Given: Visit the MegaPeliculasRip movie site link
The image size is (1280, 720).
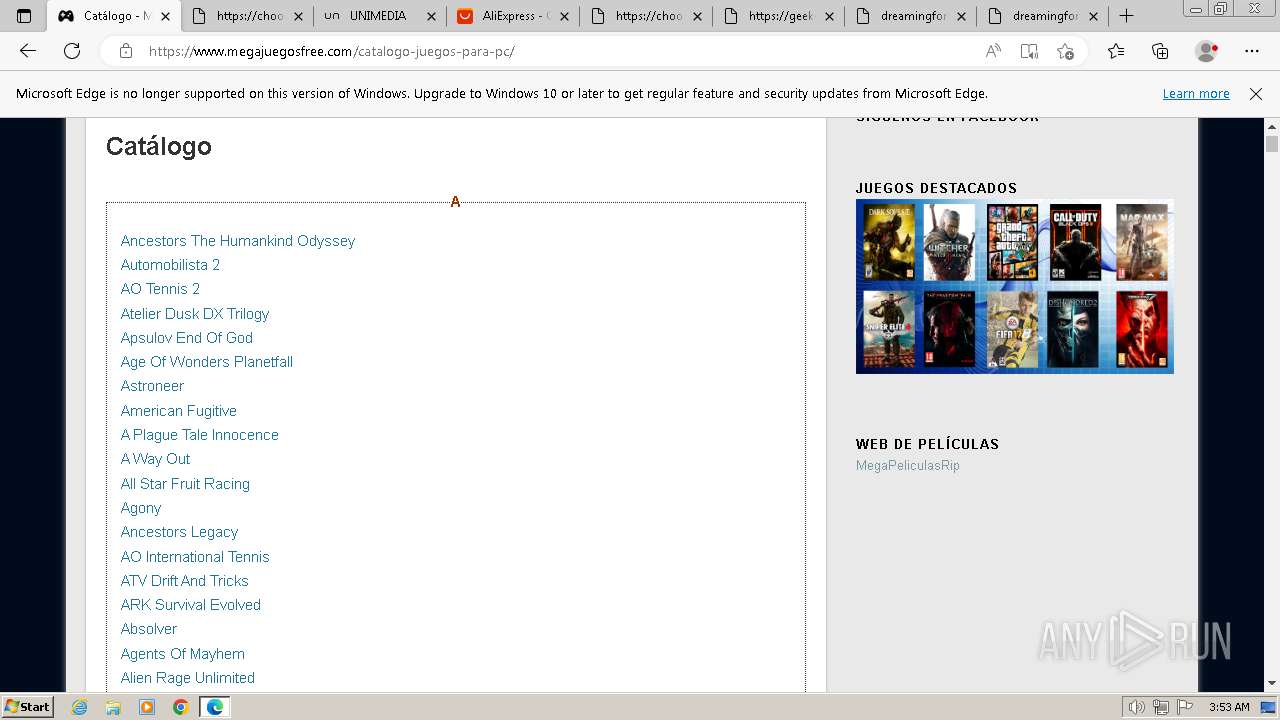Looking at the screenshot, I should pos(908,466).
